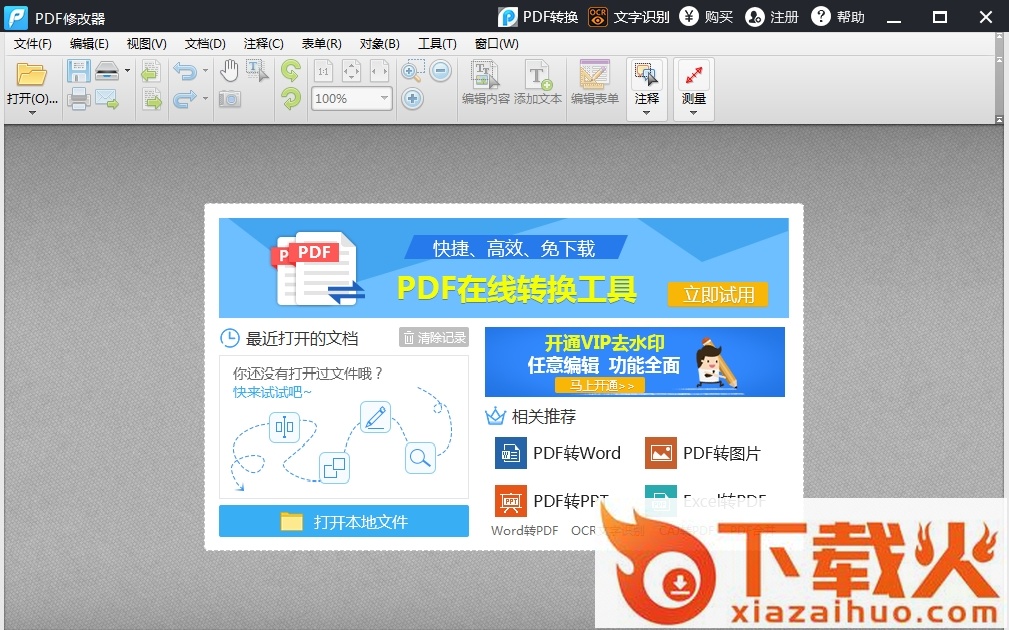Image resolution: width=1009 pixels, height=630 pixels.
Task: Click the PDF转图片 link
Action: point(703,453)
